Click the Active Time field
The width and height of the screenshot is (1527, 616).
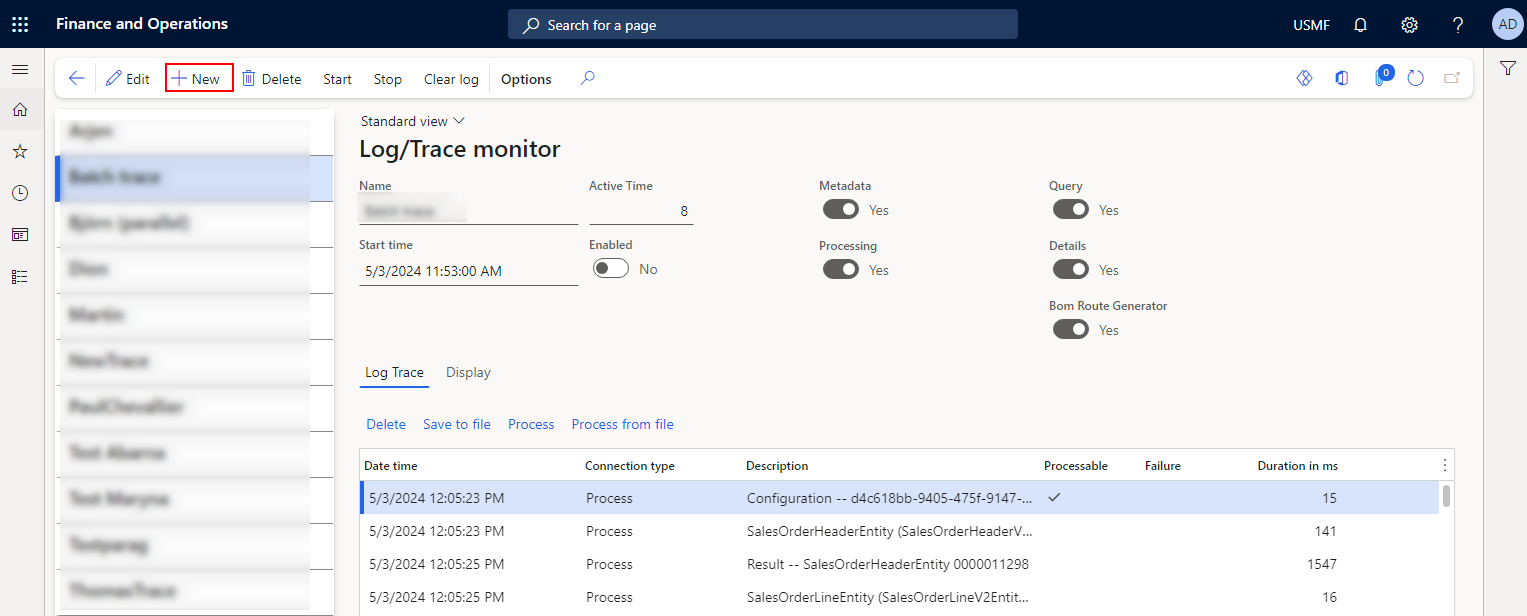[x=641, y=211]
